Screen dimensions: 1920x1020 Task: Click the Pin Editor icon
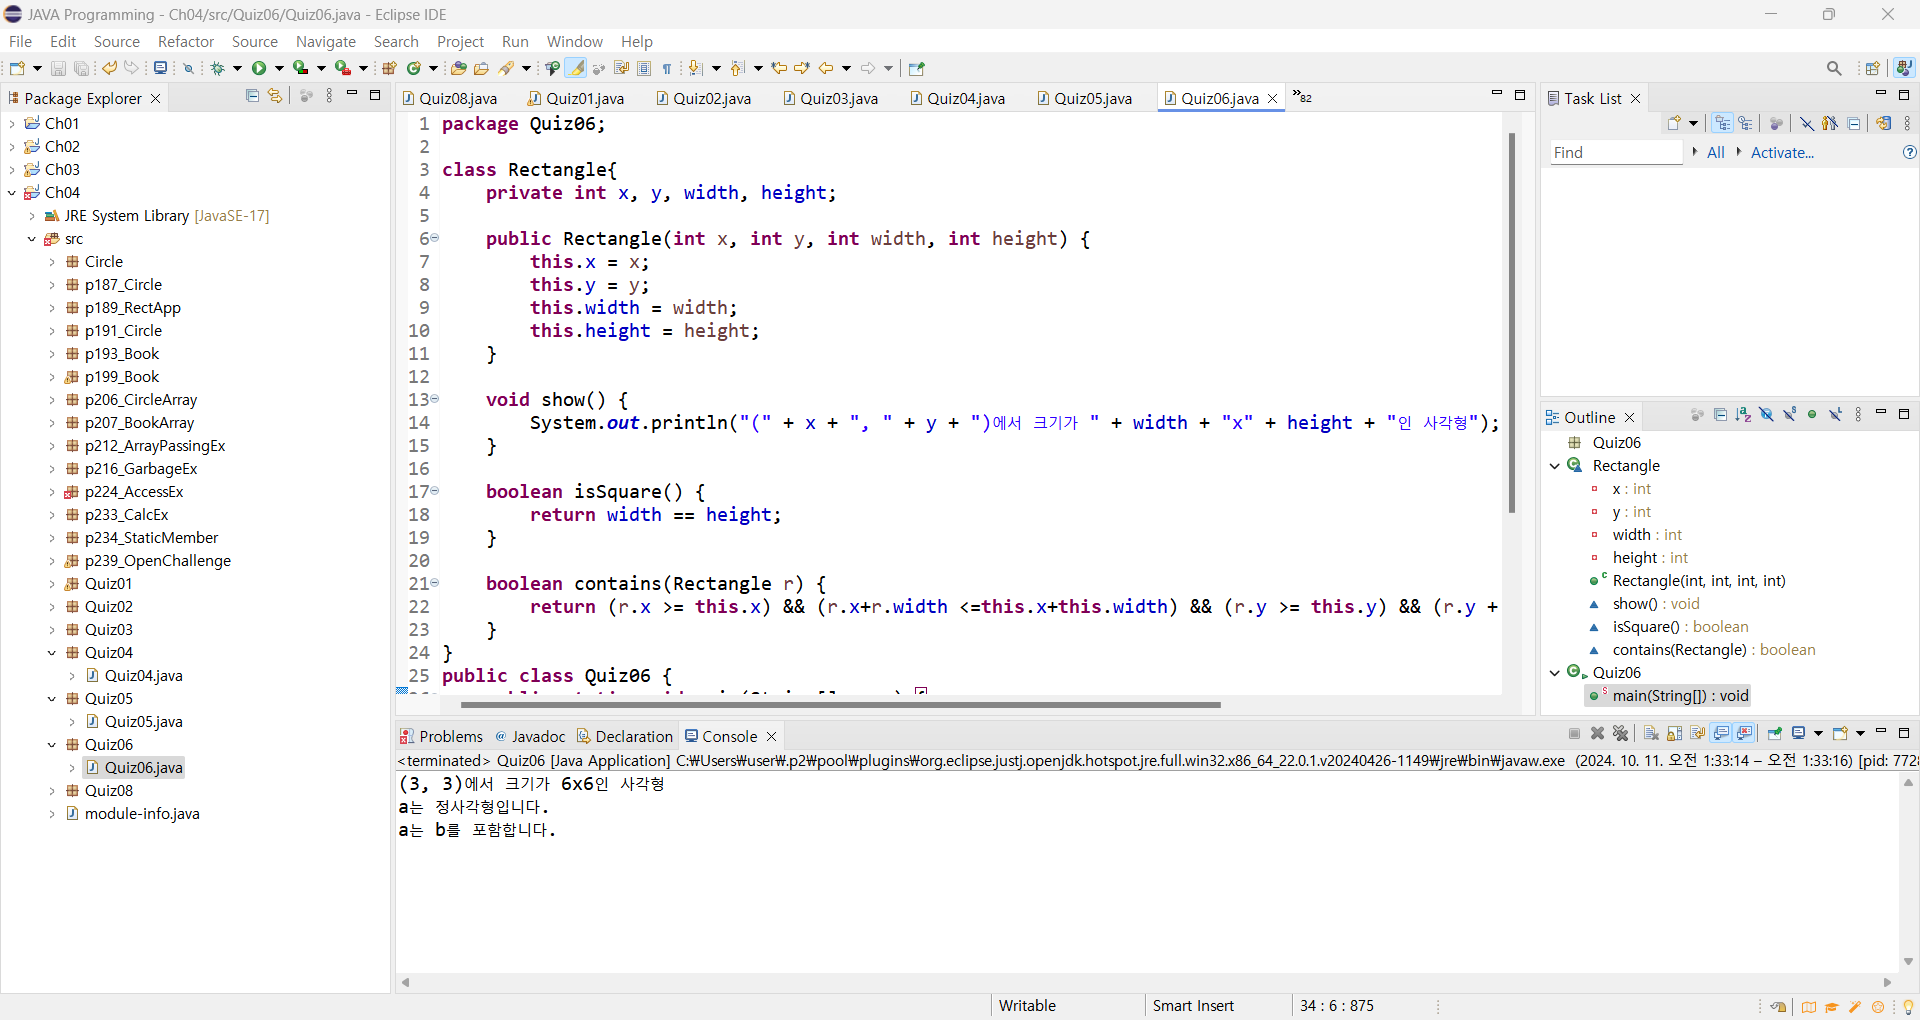[917, 68]
